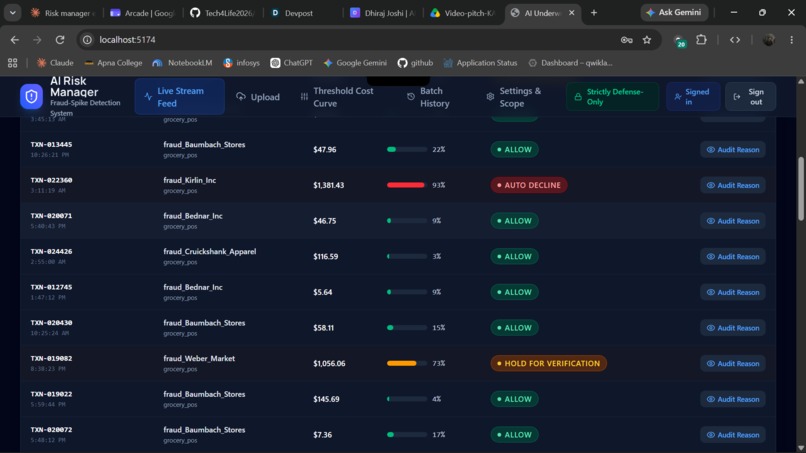Click the localhost:5174 address bar
Viewport: 806px width, 453px height.
[350, 40]
